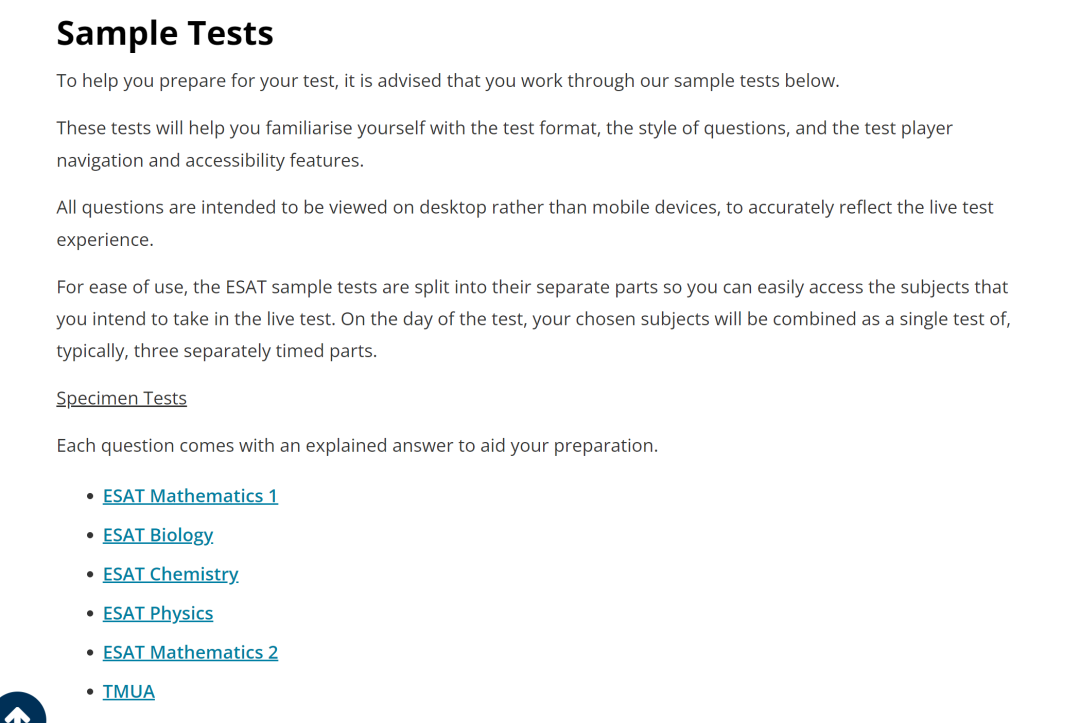This screenshot has width=1080, height=723.
Task: Click the scroll-to-top arrow icon
Action: 18,709
